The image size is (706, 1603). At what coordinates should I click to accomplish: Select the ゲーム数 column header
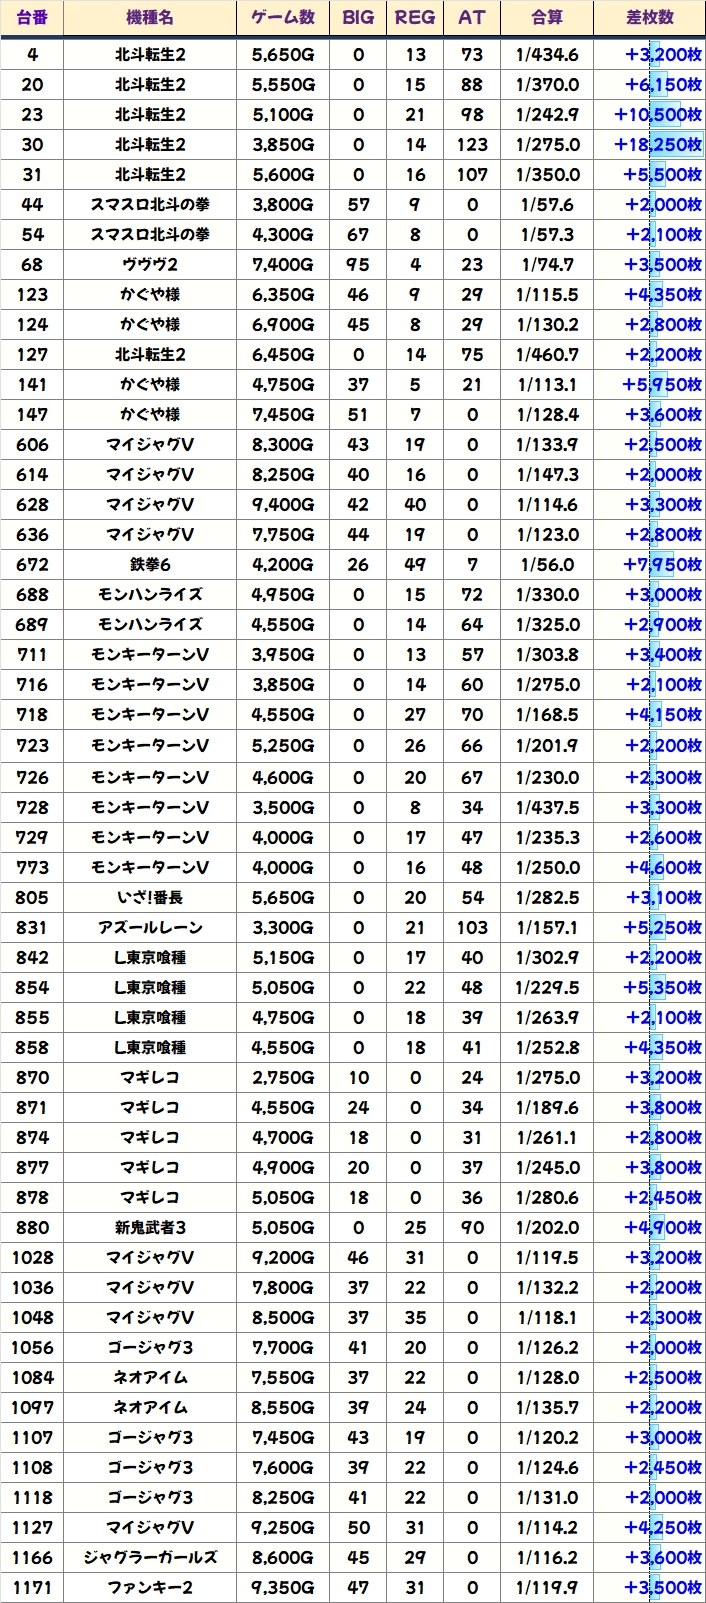(x=283, y=18)
